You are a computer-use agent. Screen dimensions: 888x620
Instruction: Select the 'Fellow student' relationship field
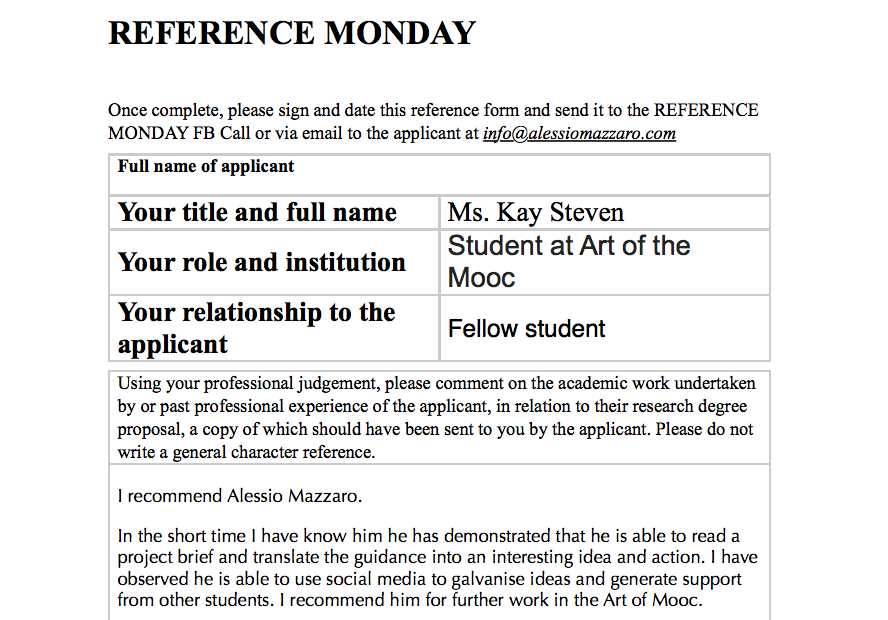[x=527, y=329]
